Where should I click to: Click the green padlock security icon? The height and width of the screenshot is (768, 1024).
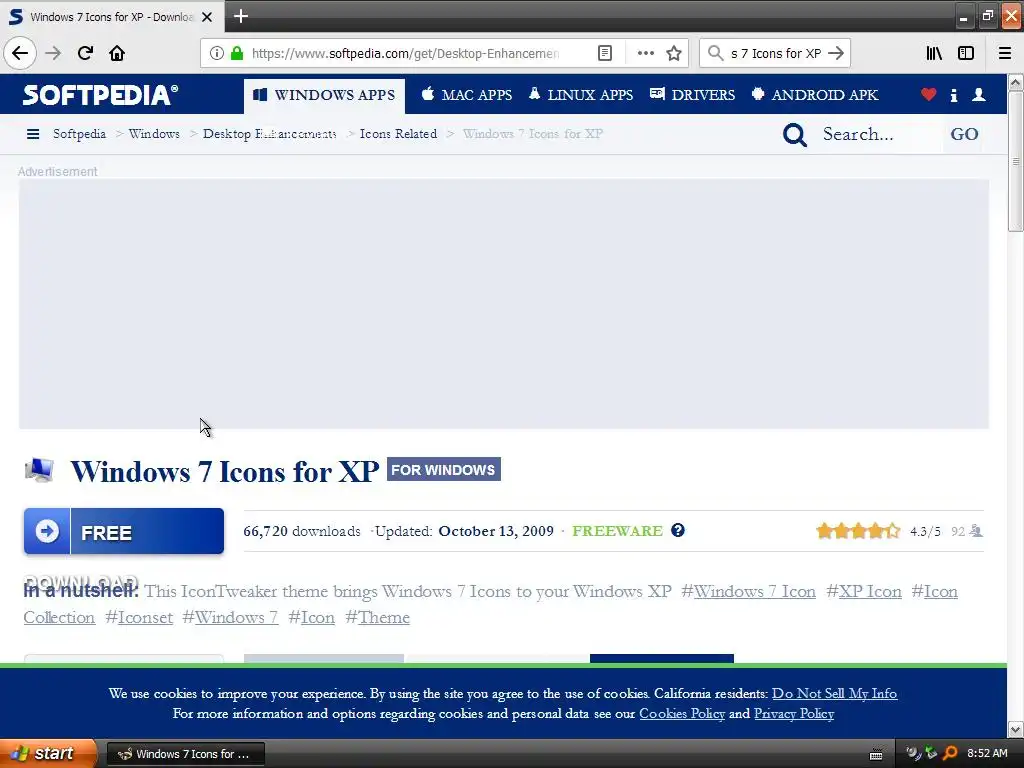236,53
